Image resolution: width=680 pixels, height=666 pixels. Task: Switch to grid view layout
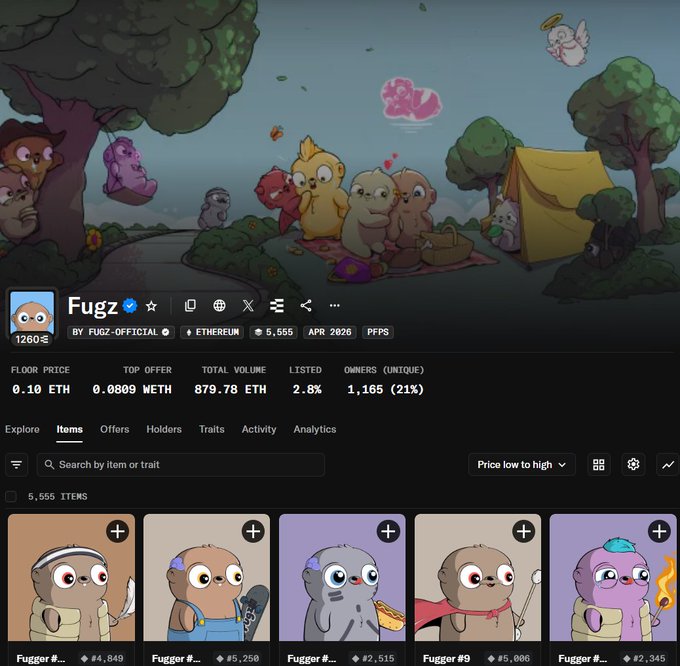(599, 465)
